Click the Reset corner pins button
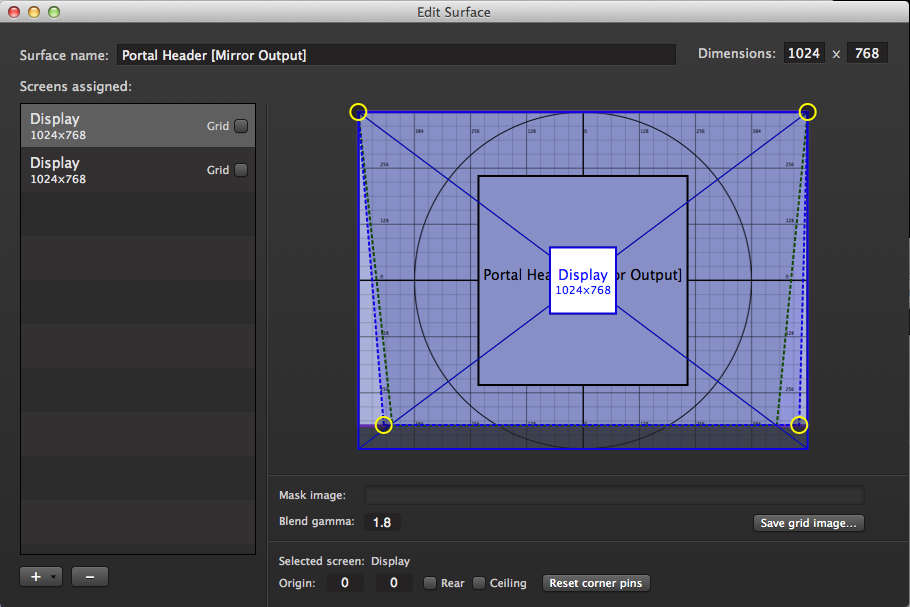Image resolution: width=910 pixels, height=607 pixels. pos(596,583)
